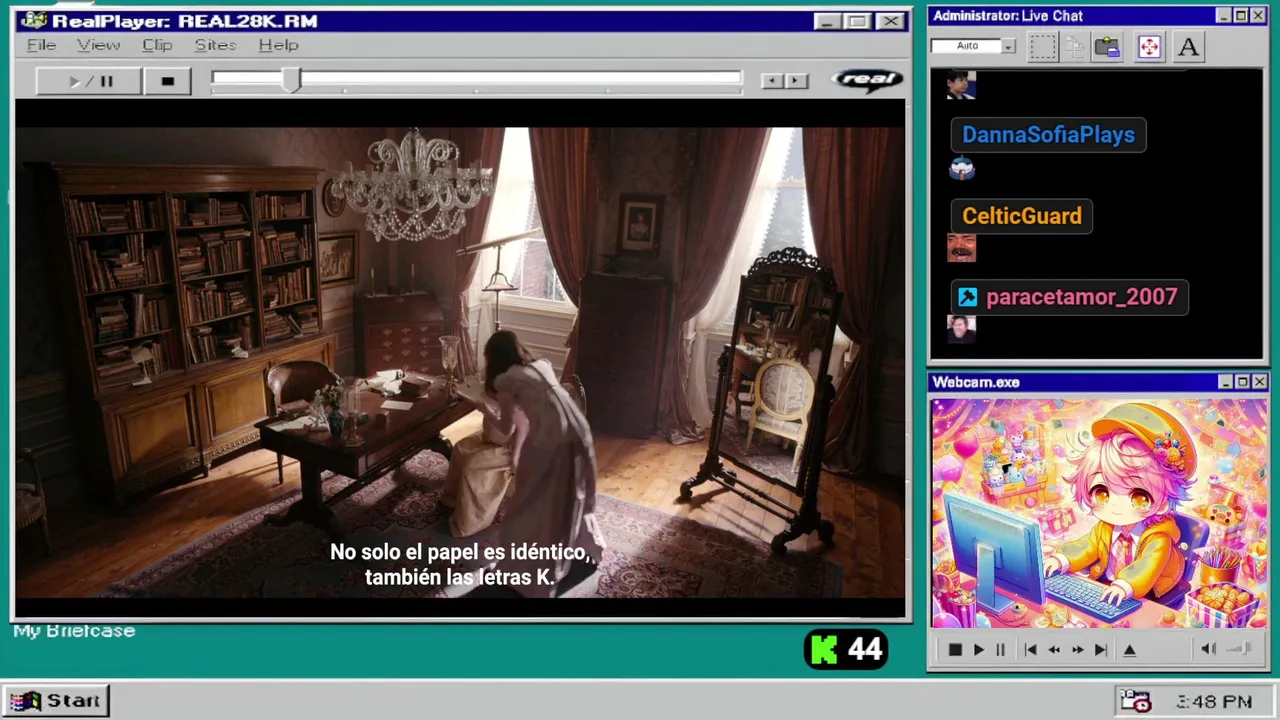This screenshot has height=720, width=1280.
Task: Click the Webcam.exe pause button
Action: click(1000, 650)
